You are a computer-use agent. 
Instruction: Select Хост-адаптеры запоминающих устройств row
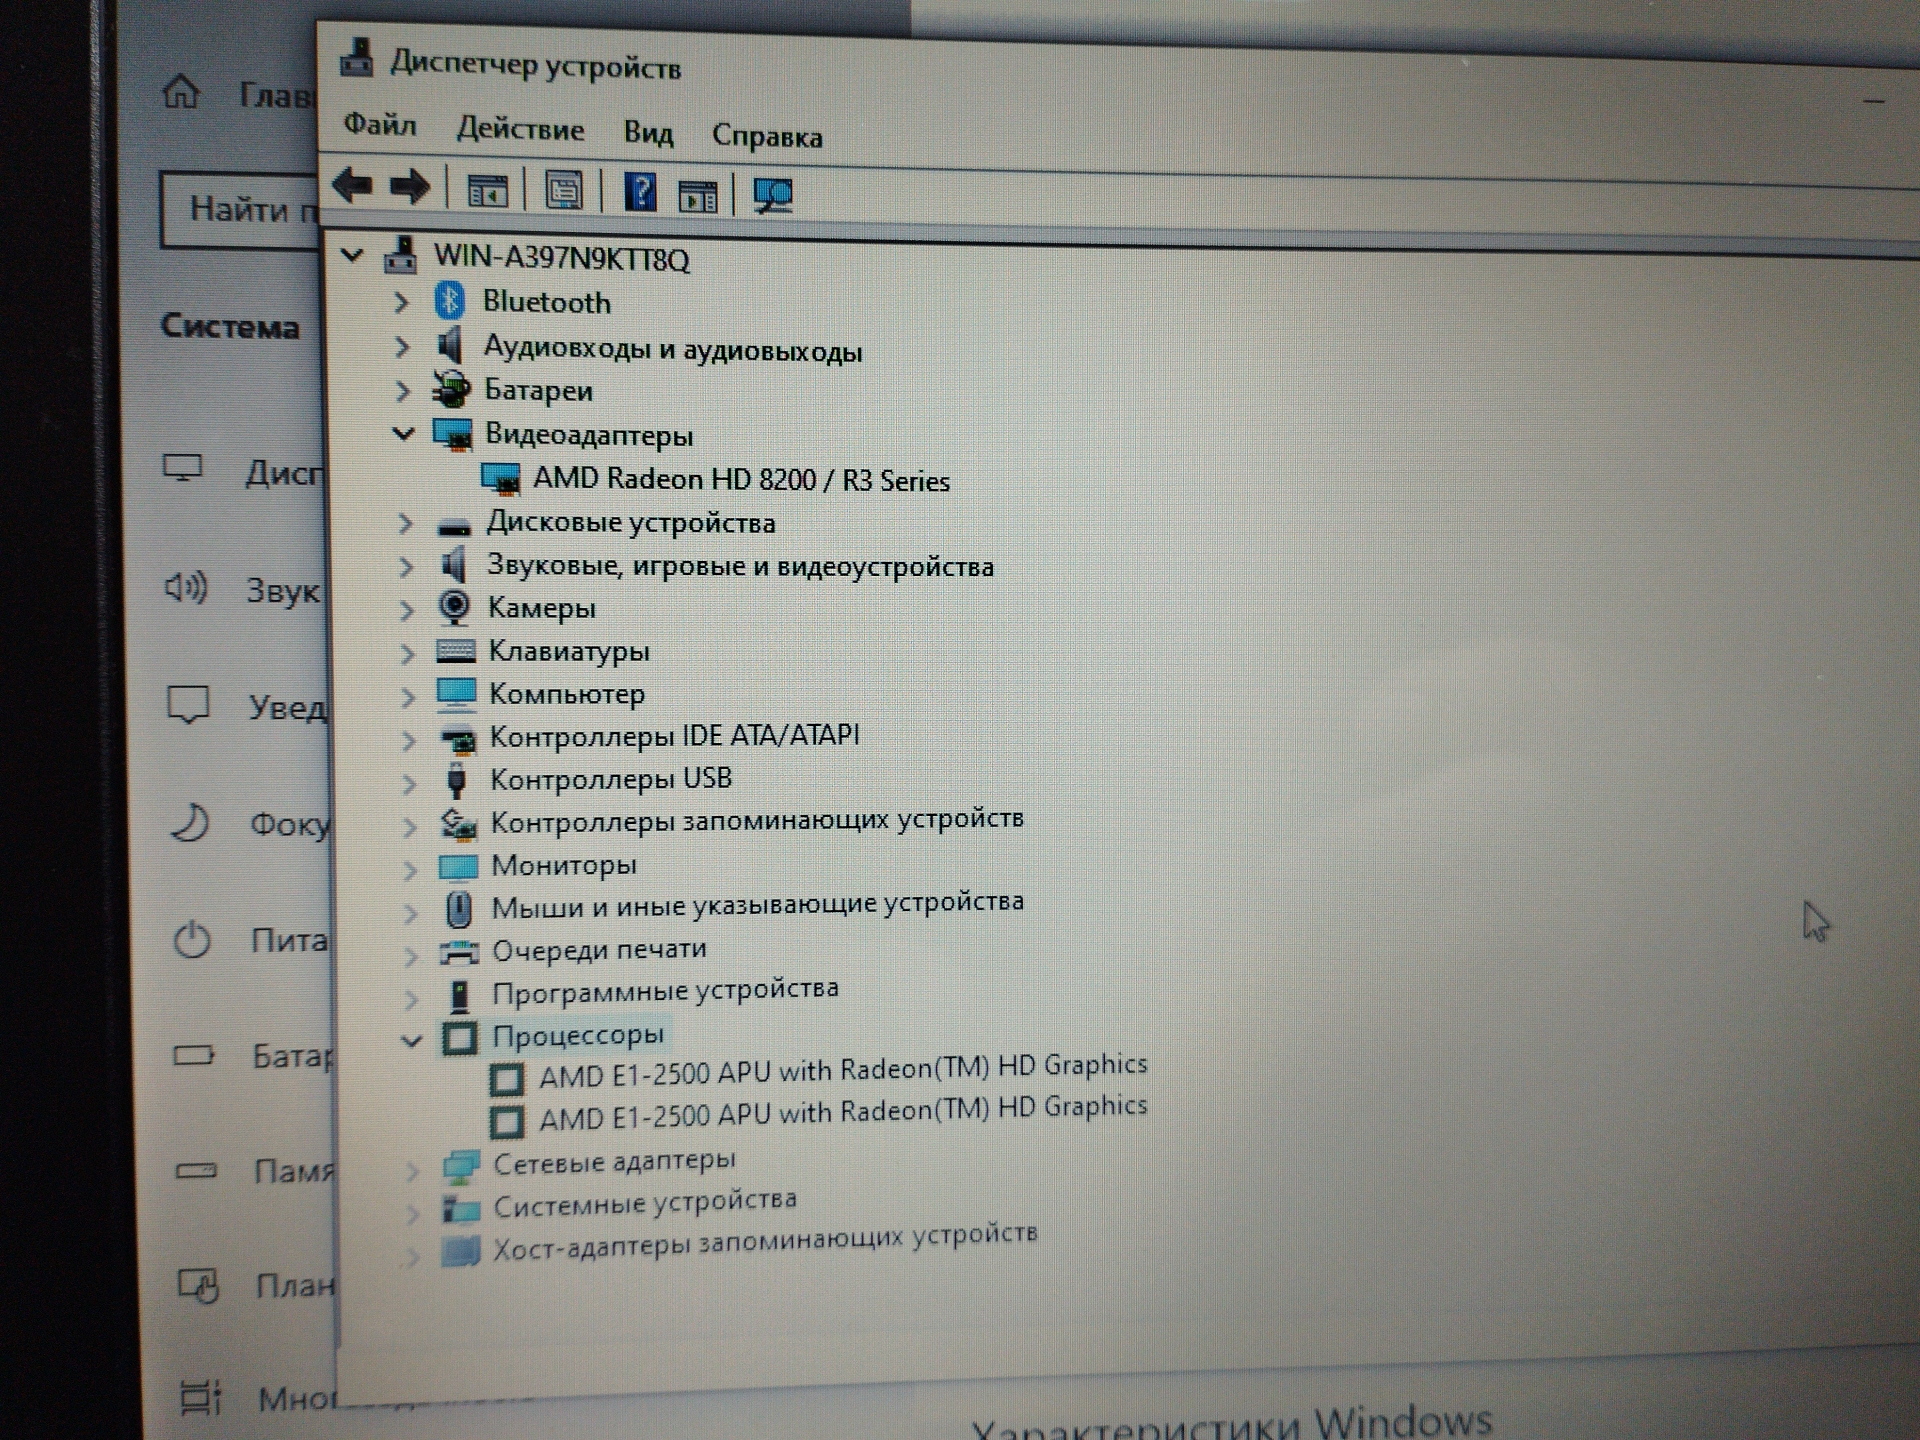pyautogui.click(x=765, y=1241)
